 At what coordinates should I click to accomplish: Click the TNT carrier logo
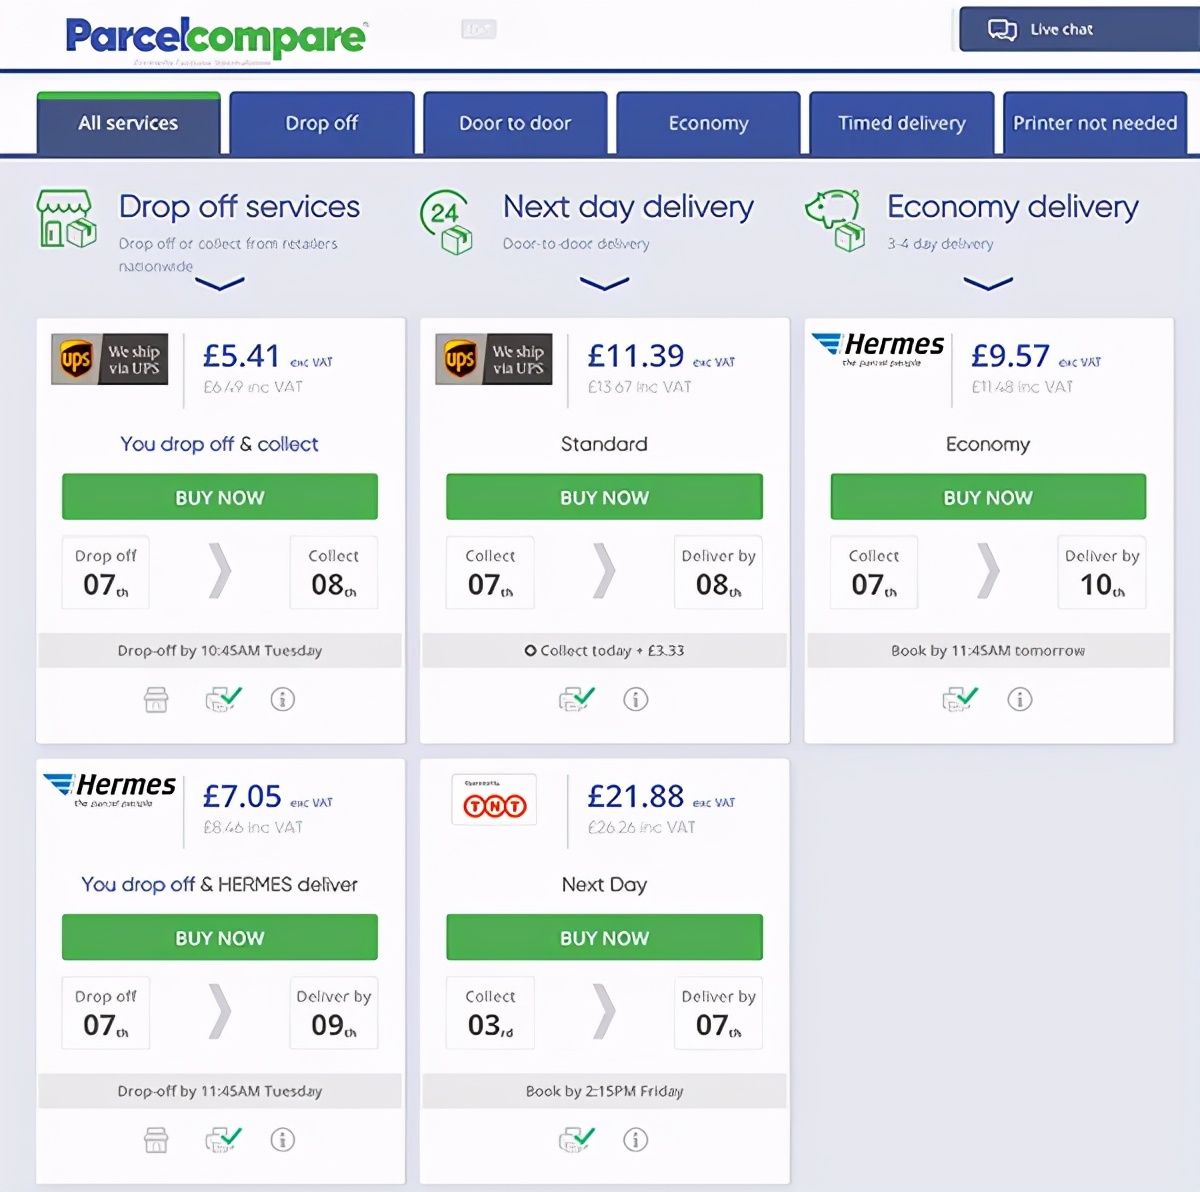tap(494, 801)
